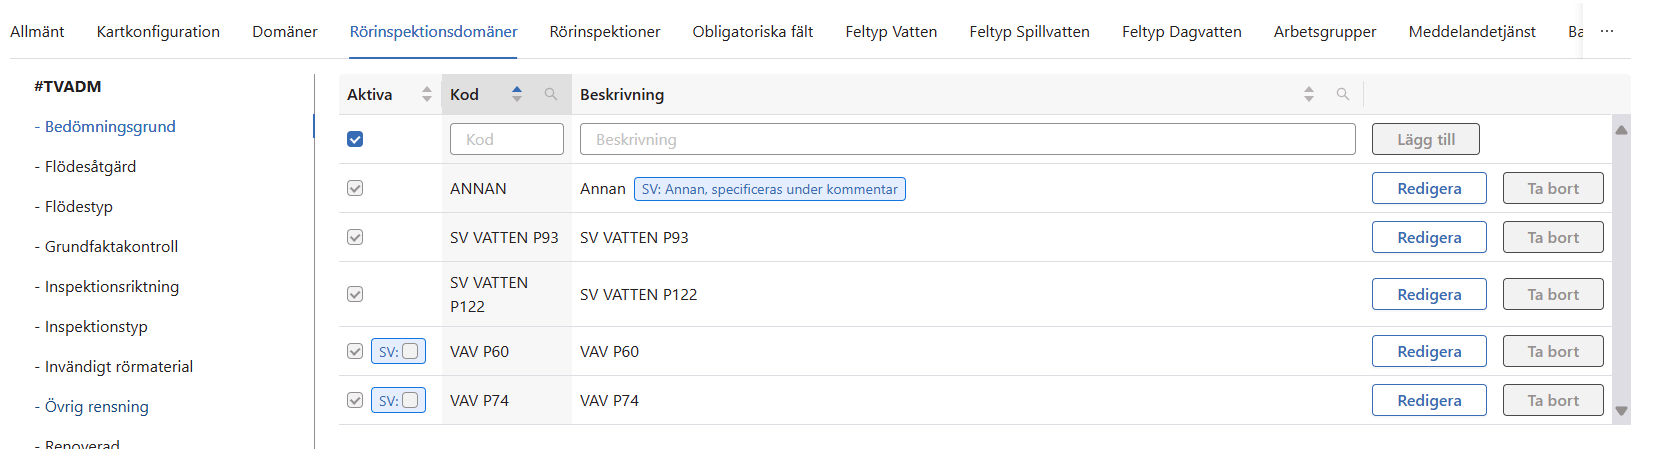The height and width of the screenshot is (449, 1654).
Task: Focus the Beskrivning input field
Action: pos(967,139)
